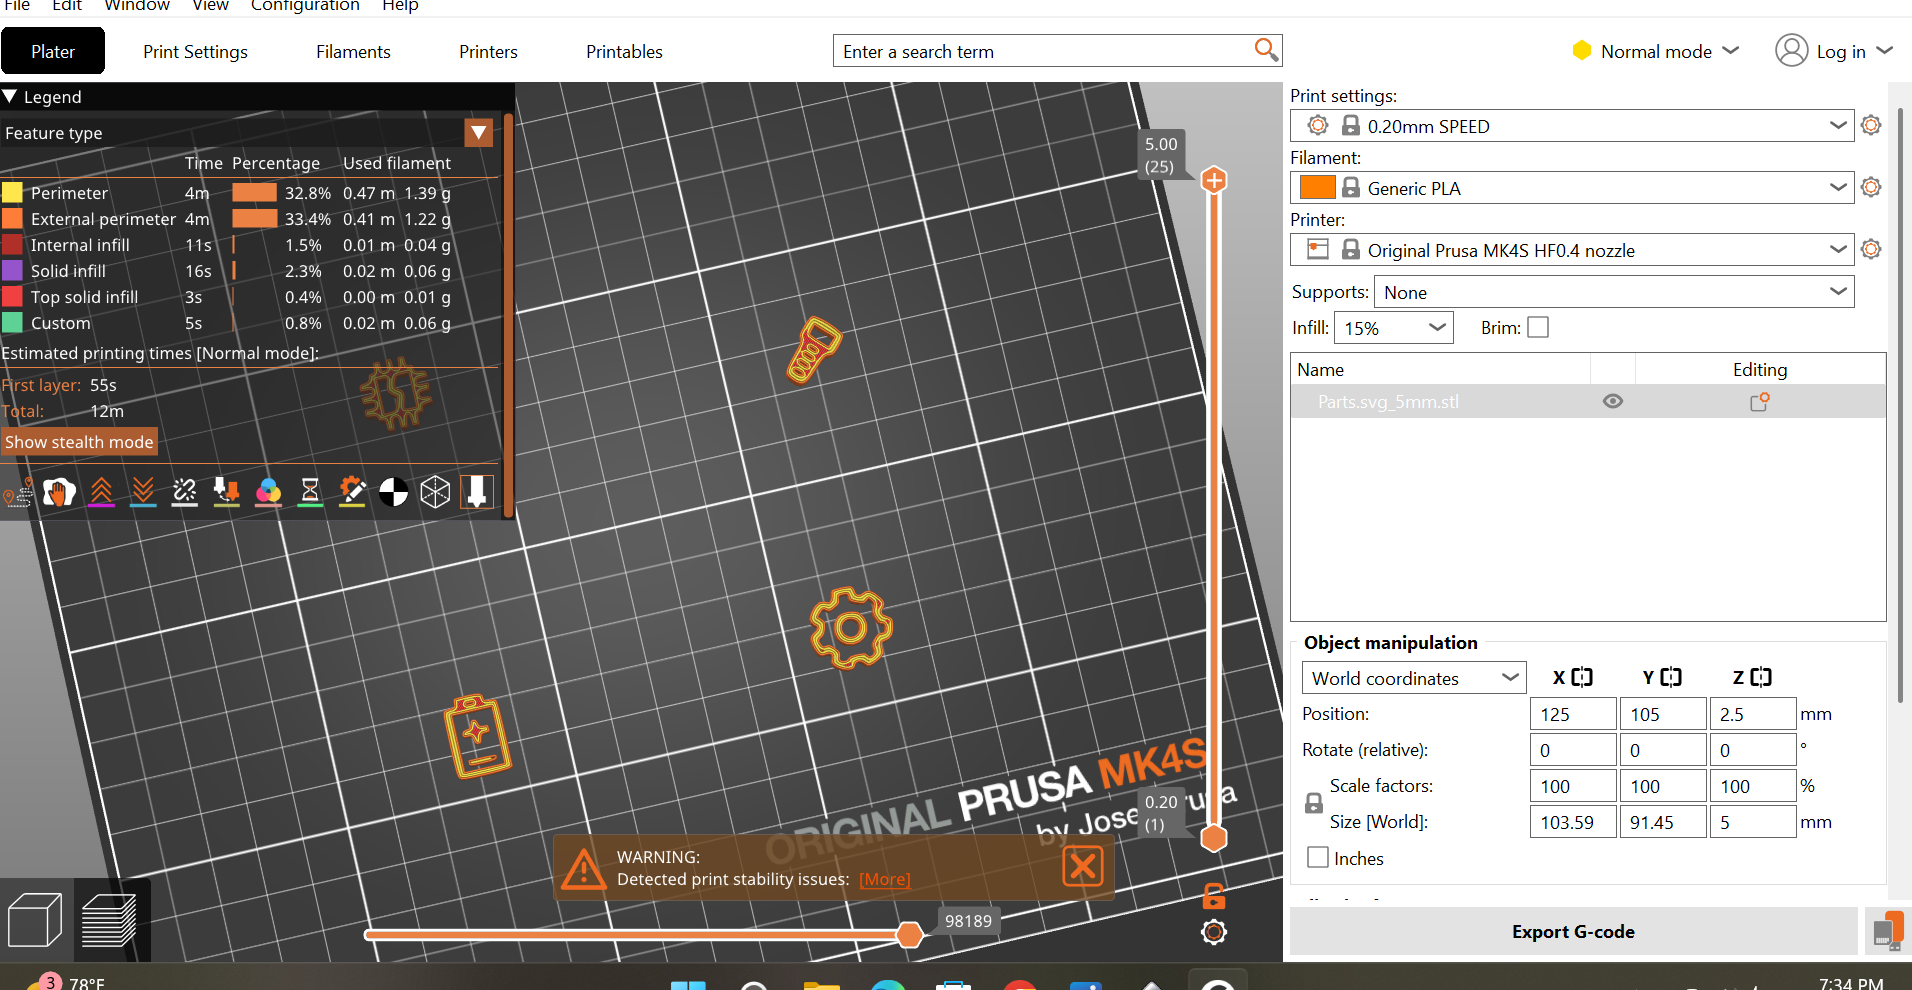Open Printables tab
1912x990 pixels.
624,51
